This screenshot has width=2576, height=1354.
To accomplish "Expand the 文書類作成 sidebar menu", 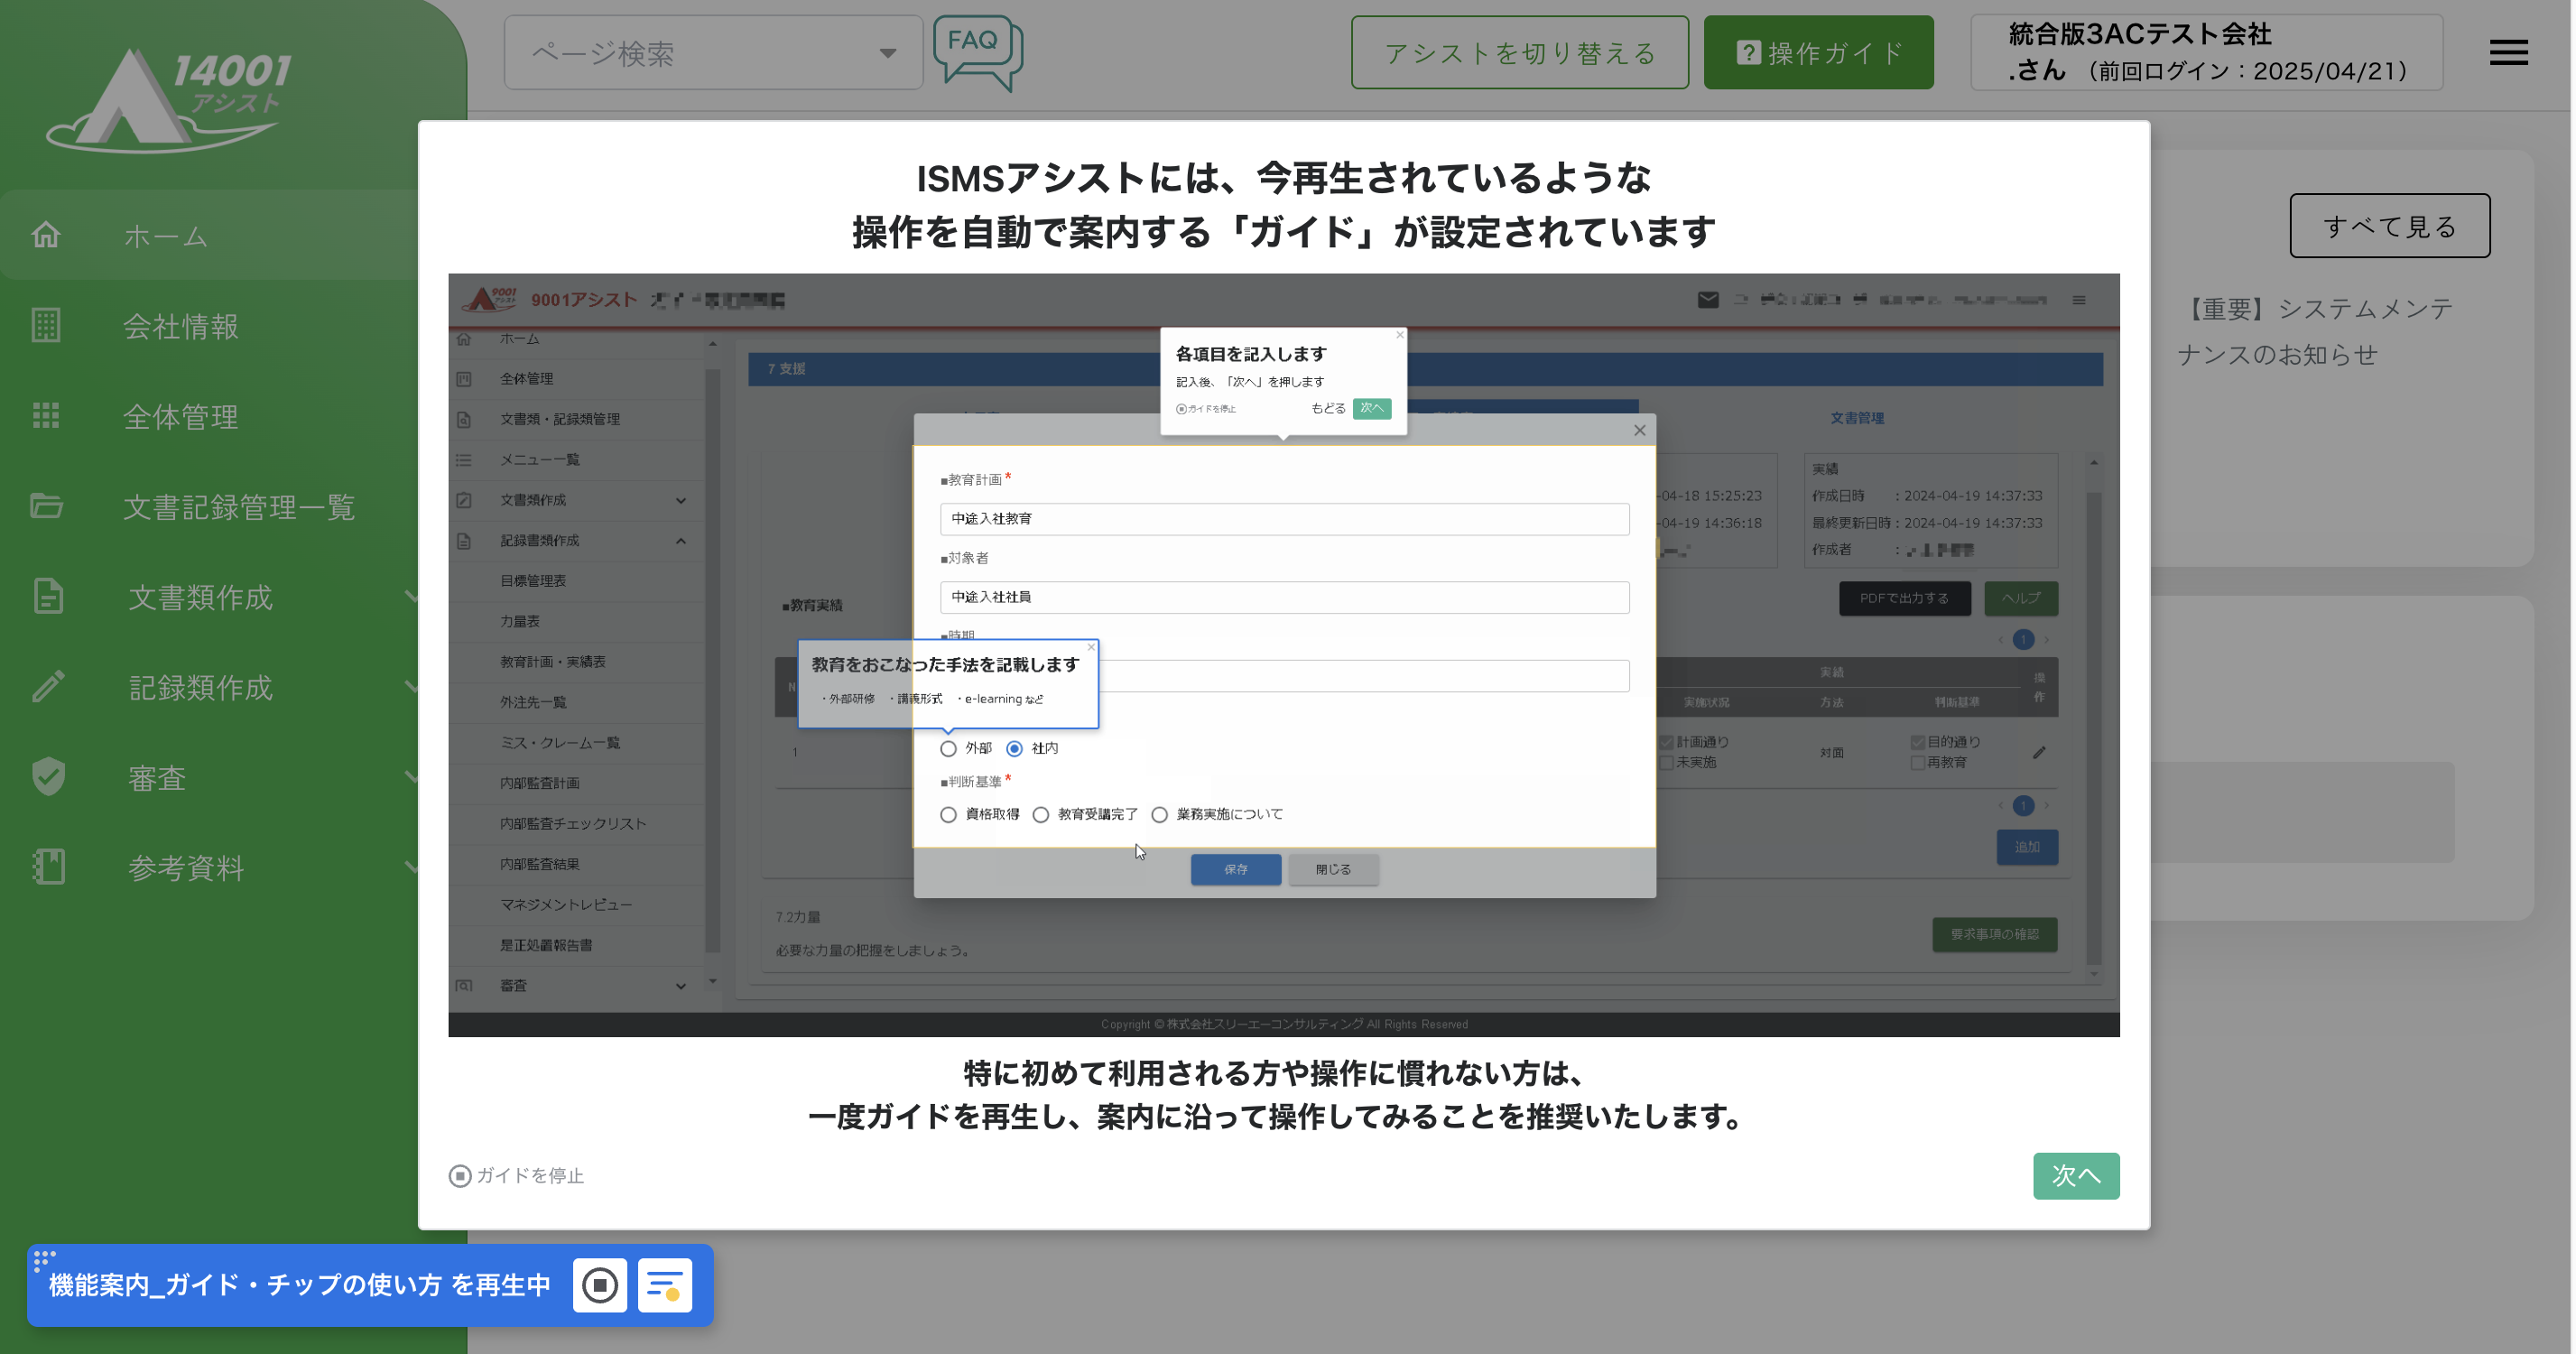I will (x=200, y=597).
